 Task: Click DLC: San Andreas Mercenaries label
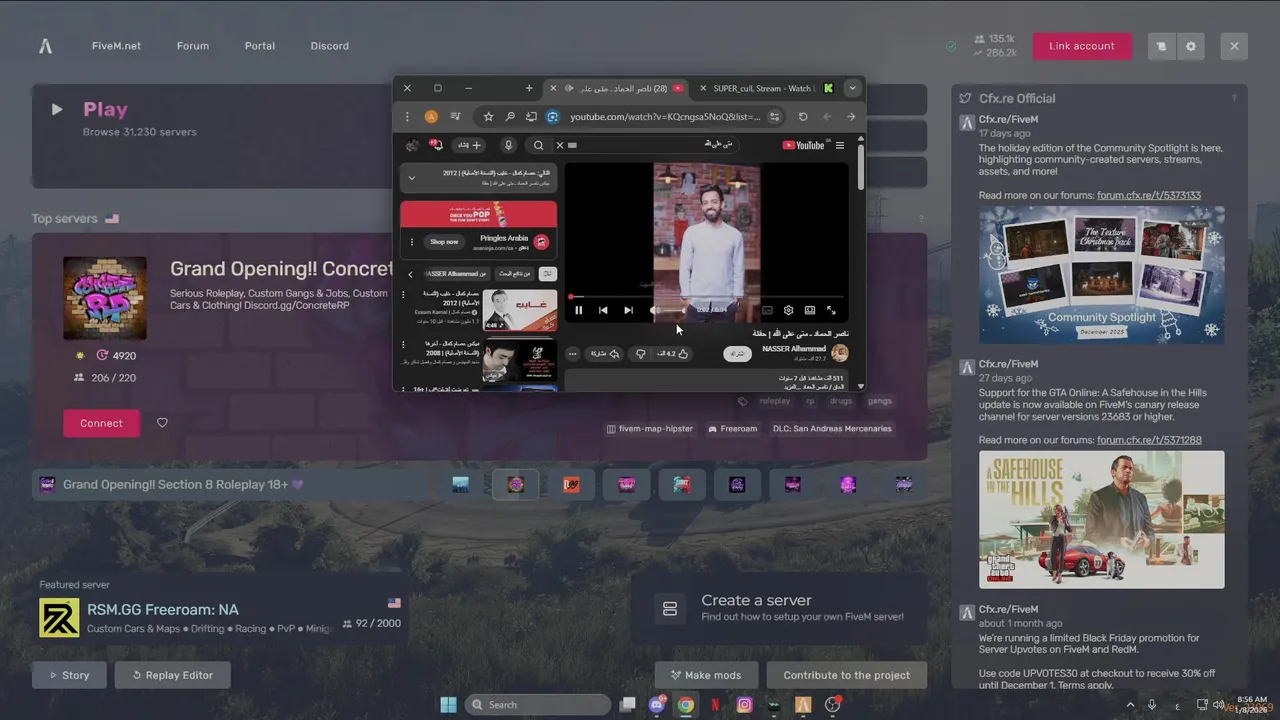click(831, 429)
